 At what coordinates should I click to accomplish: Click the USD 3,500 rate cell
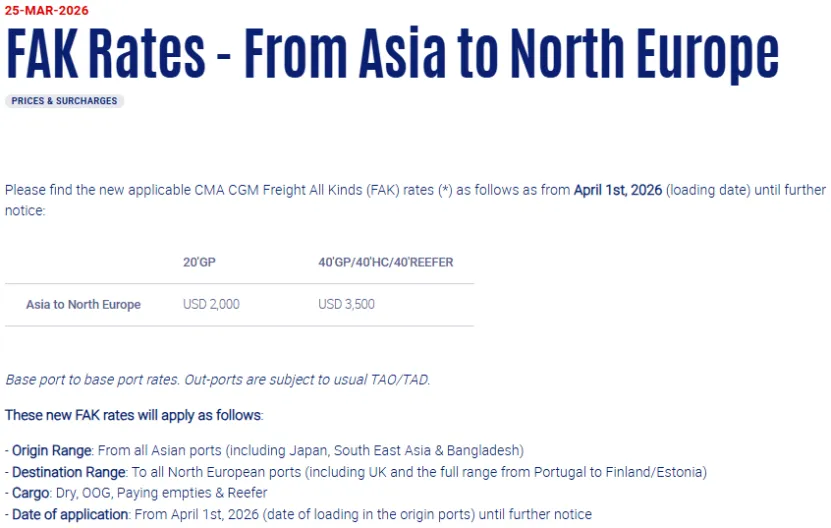click(x=346, y=304)
